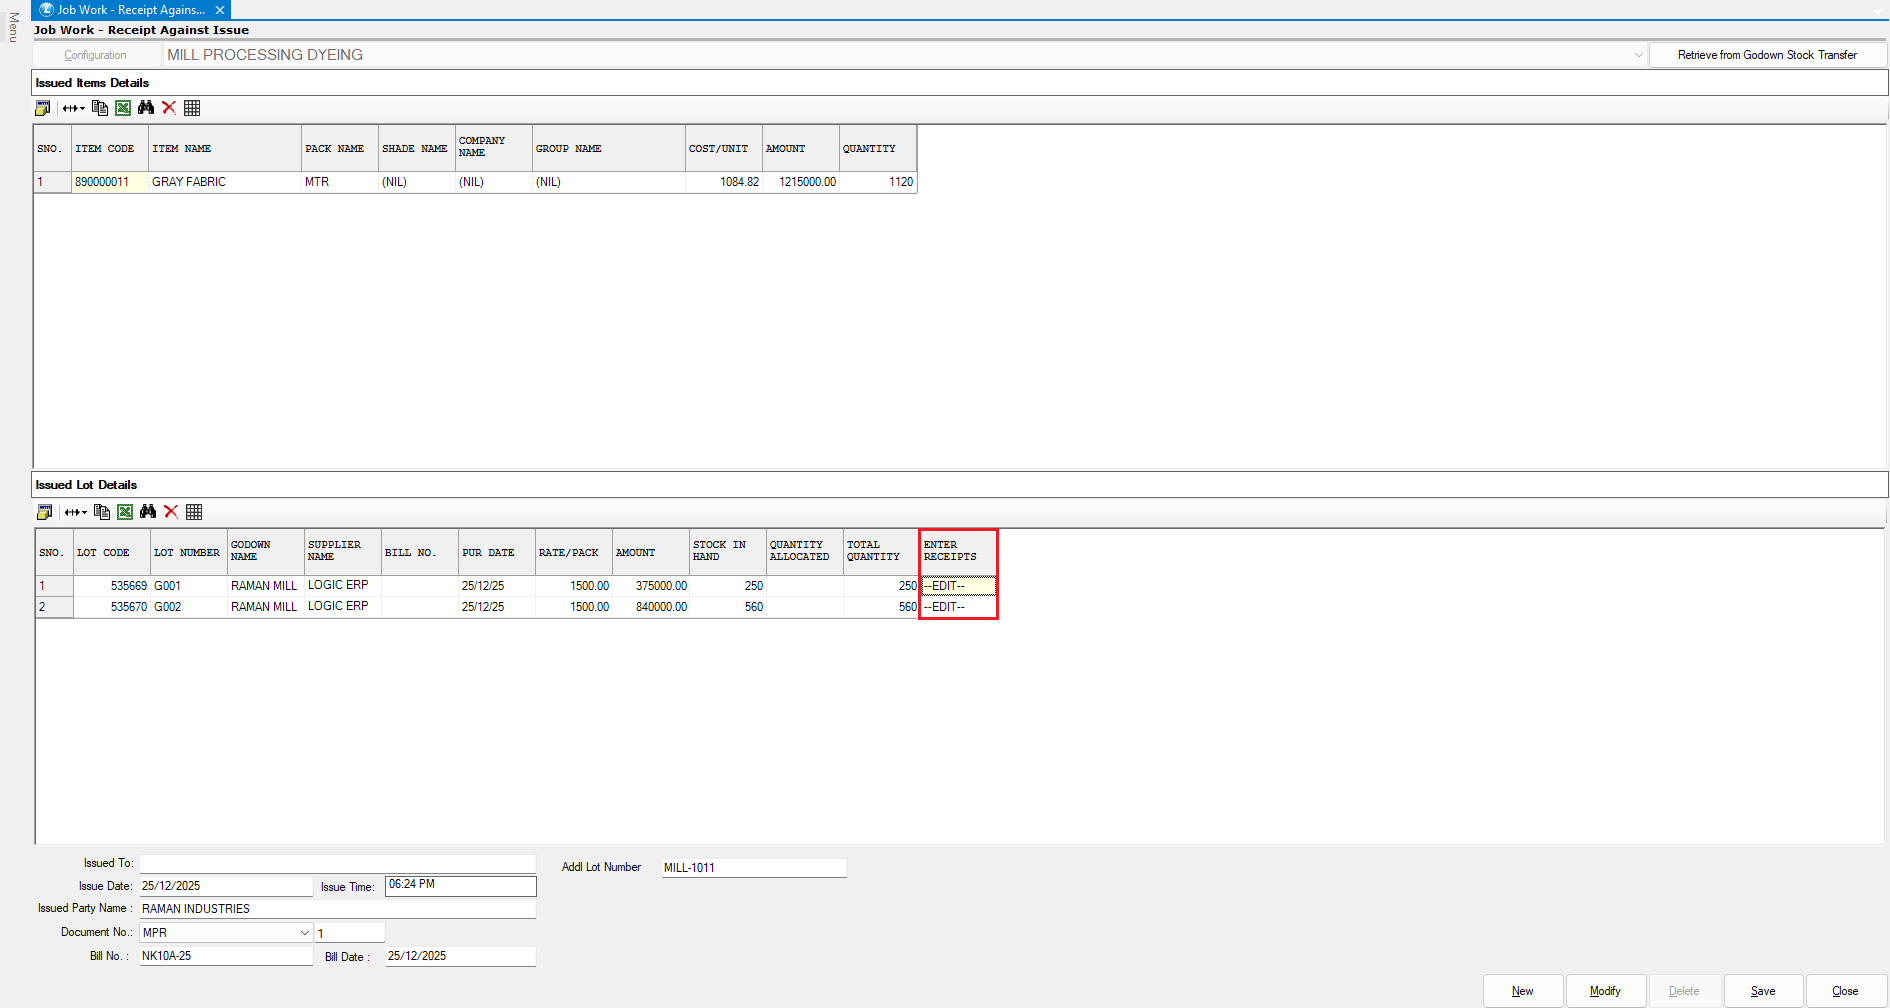Click red X delete icon in Issued Items toolbar
The width and height of the screenshot is (1890, 1008).
pos(169,108)
